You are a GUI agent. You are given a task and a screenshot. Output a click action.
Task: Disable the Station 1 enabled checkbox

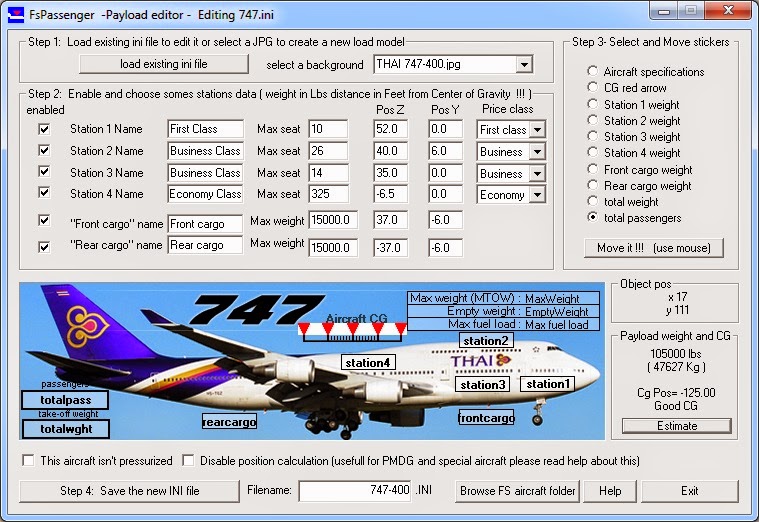44,129
